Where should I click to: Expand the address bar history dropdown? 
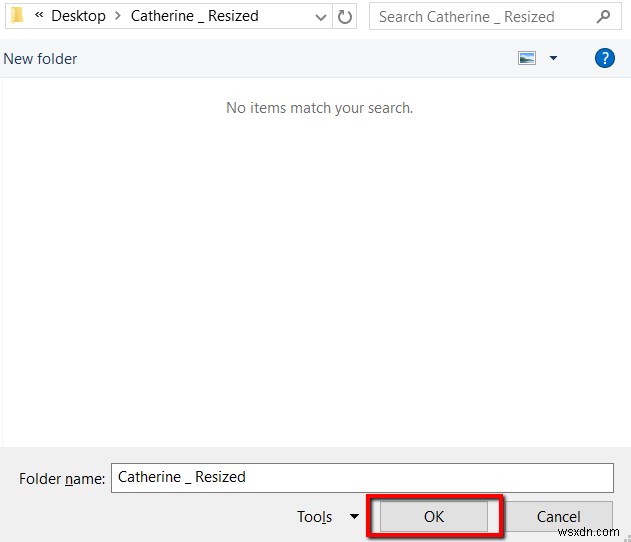click(321, 17)
